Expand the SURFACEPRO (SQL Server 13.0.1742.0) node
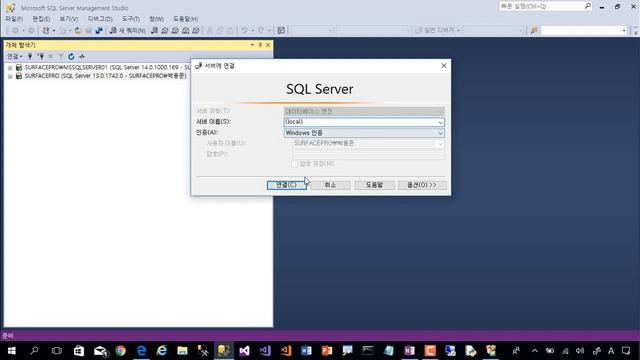Viewport: 640px width, 360px height. coord(10,76)
